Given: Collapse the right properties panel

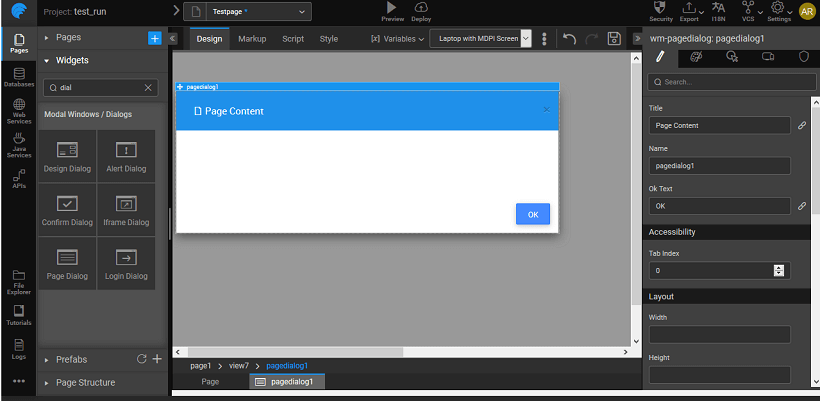Looking at the screenshot, I should click(637, 39).
